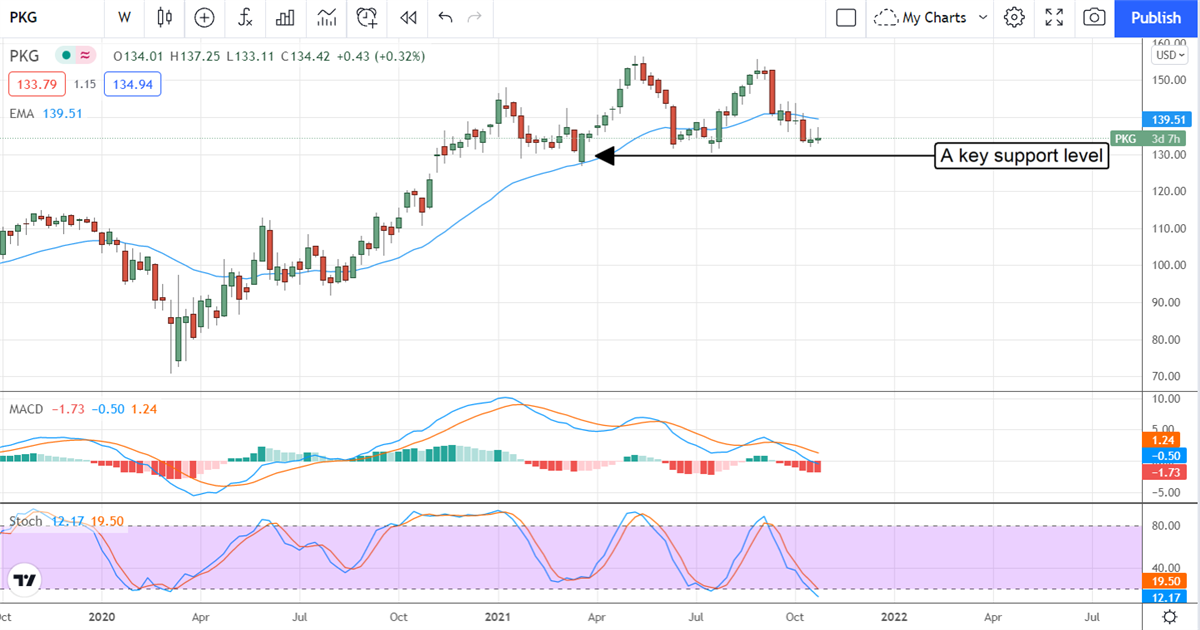Image resolution: width=1200 pixels, height=630 pixels.
Task: Click the O134.01 open value
Action: coord(138,56)
